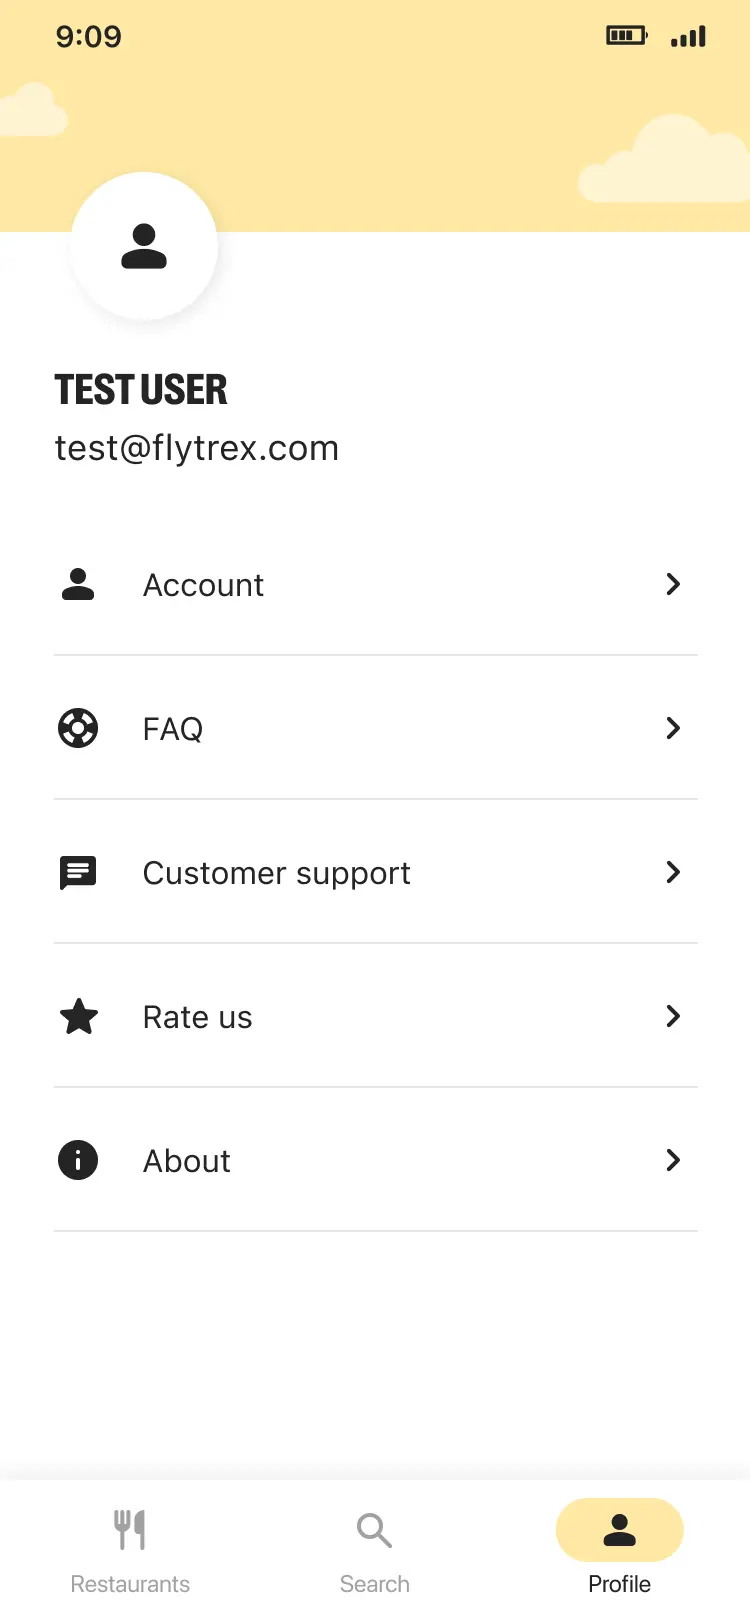
Task: Tap the profile avatar picture
Action: [x=144, y=246]
